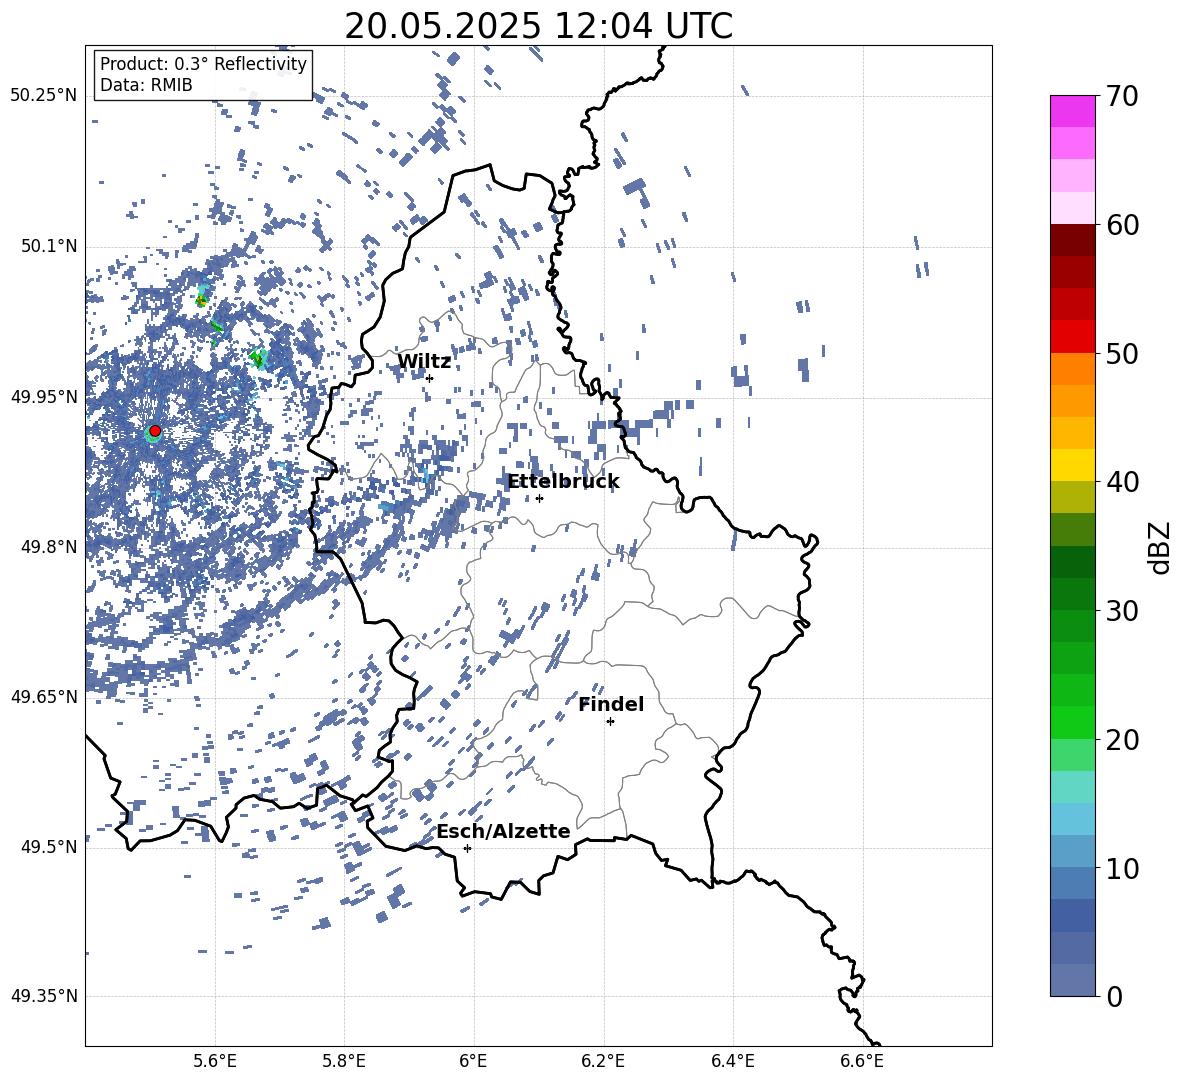This screenshot has height=1081, width=1184.
Task: Click the Findel location cross marker
Action: (x=610, y=722)
